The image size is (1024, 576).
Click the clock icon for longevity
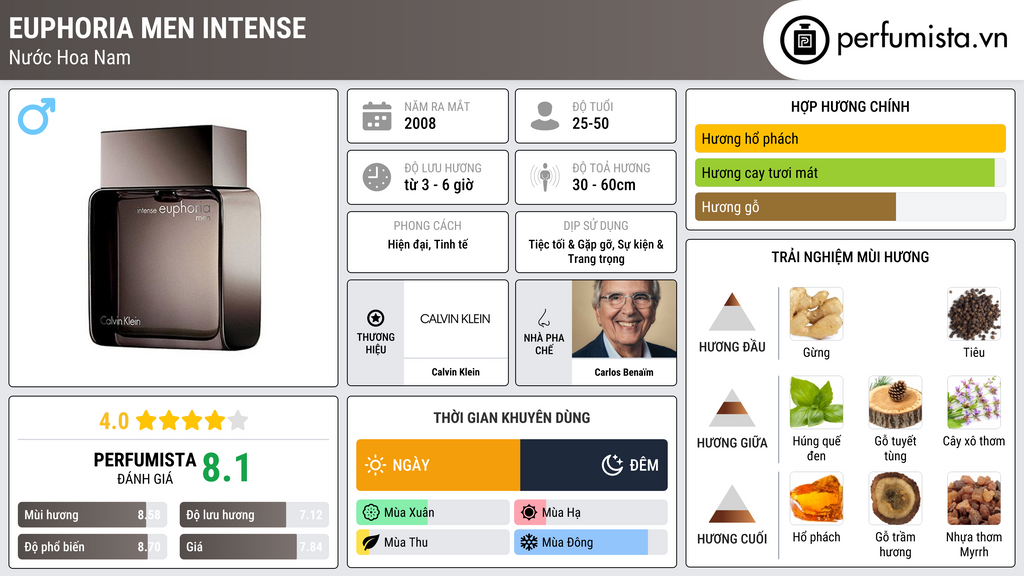point(376,177)
